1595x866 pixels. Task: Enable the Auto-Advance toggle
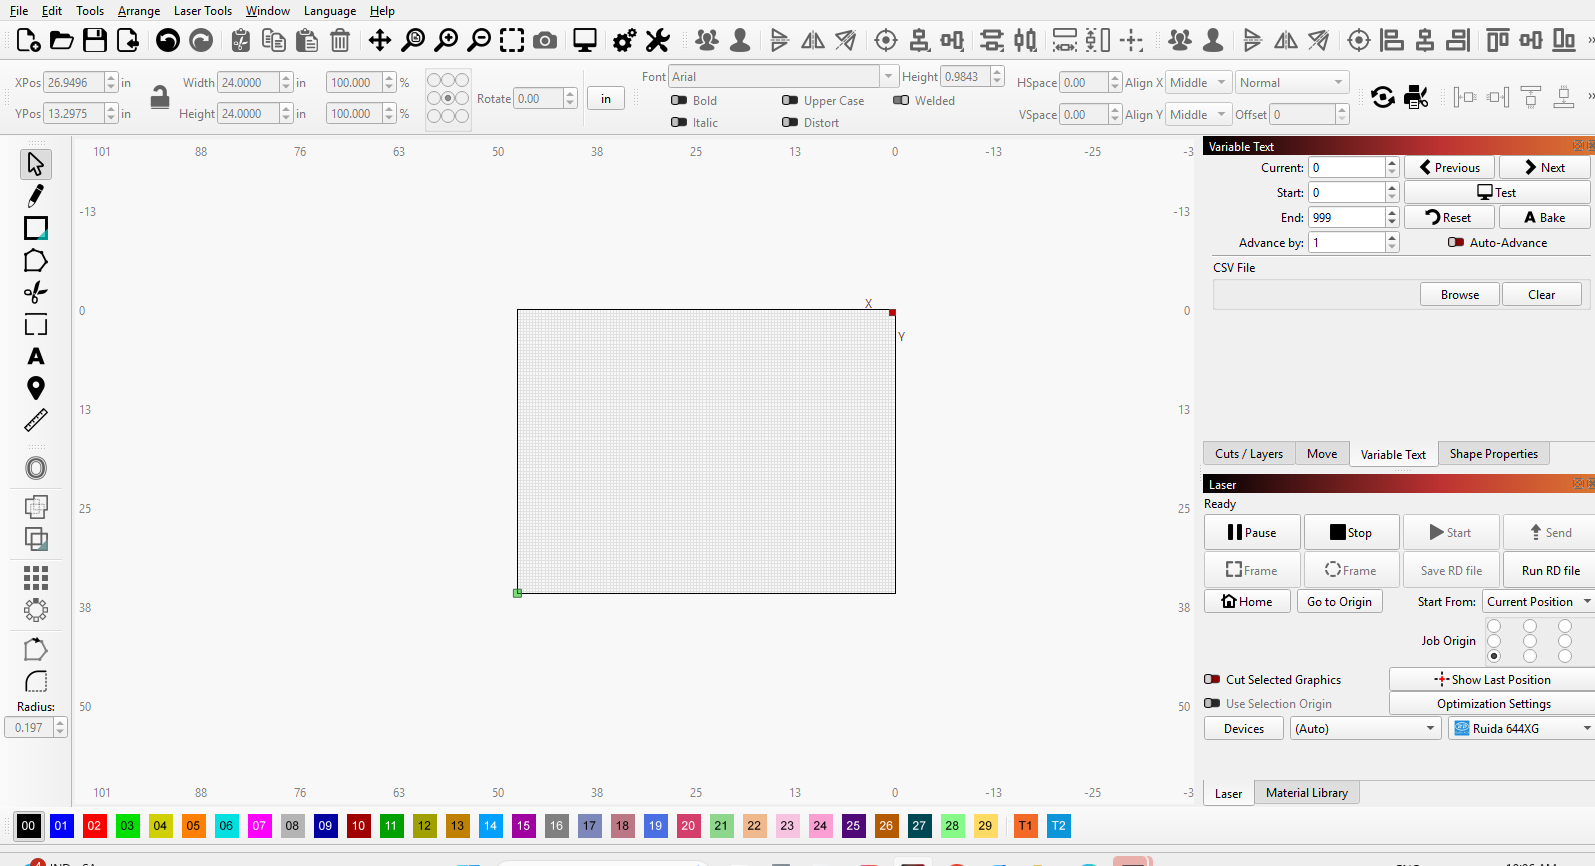pos(1456,243)
